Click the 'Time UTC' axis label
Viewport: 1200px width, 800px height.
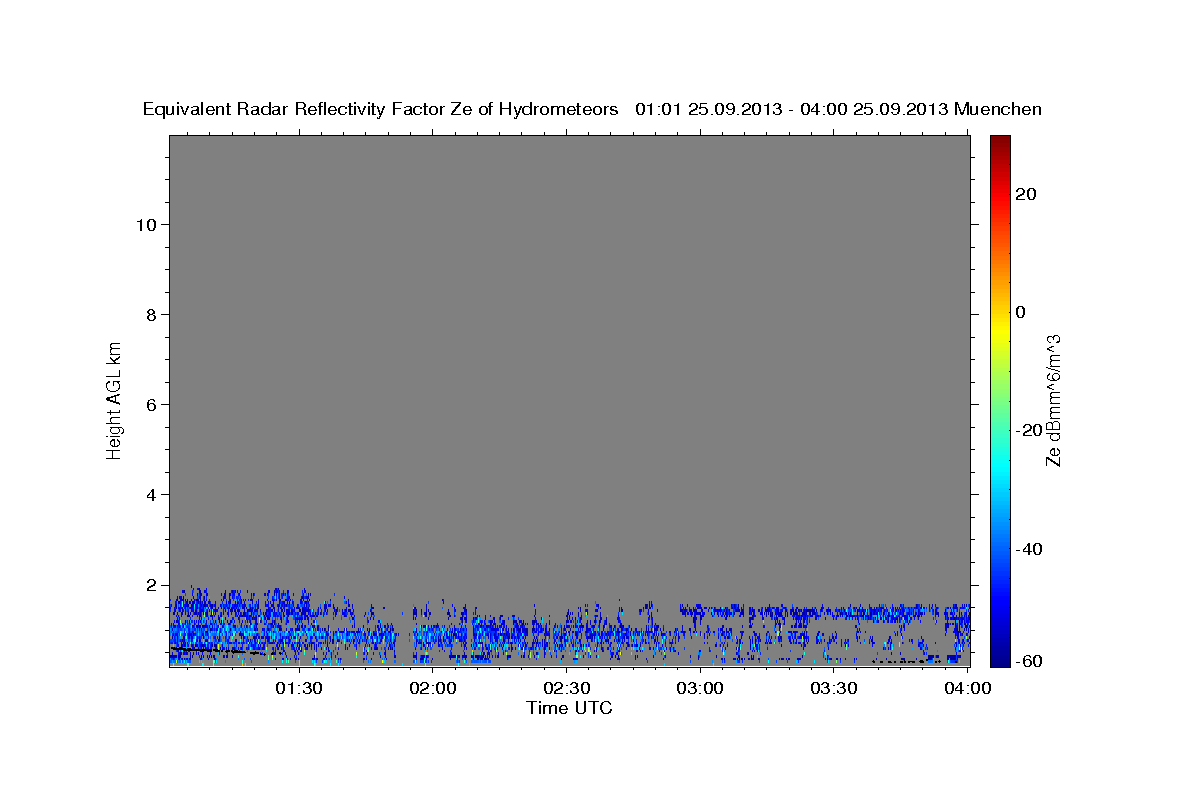click(x=569, y=708)
